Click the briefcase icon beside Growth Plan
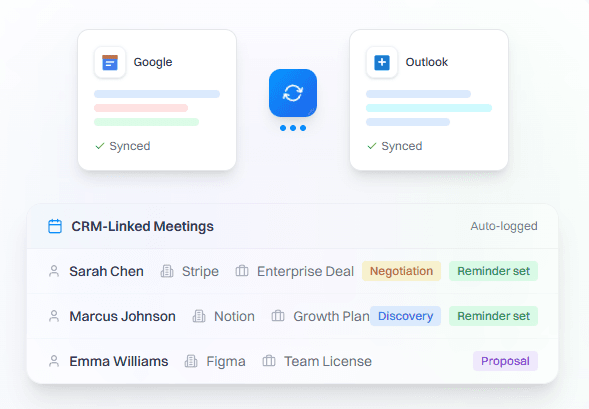Viewport: 589px width, 409px height. click(278, 316)
